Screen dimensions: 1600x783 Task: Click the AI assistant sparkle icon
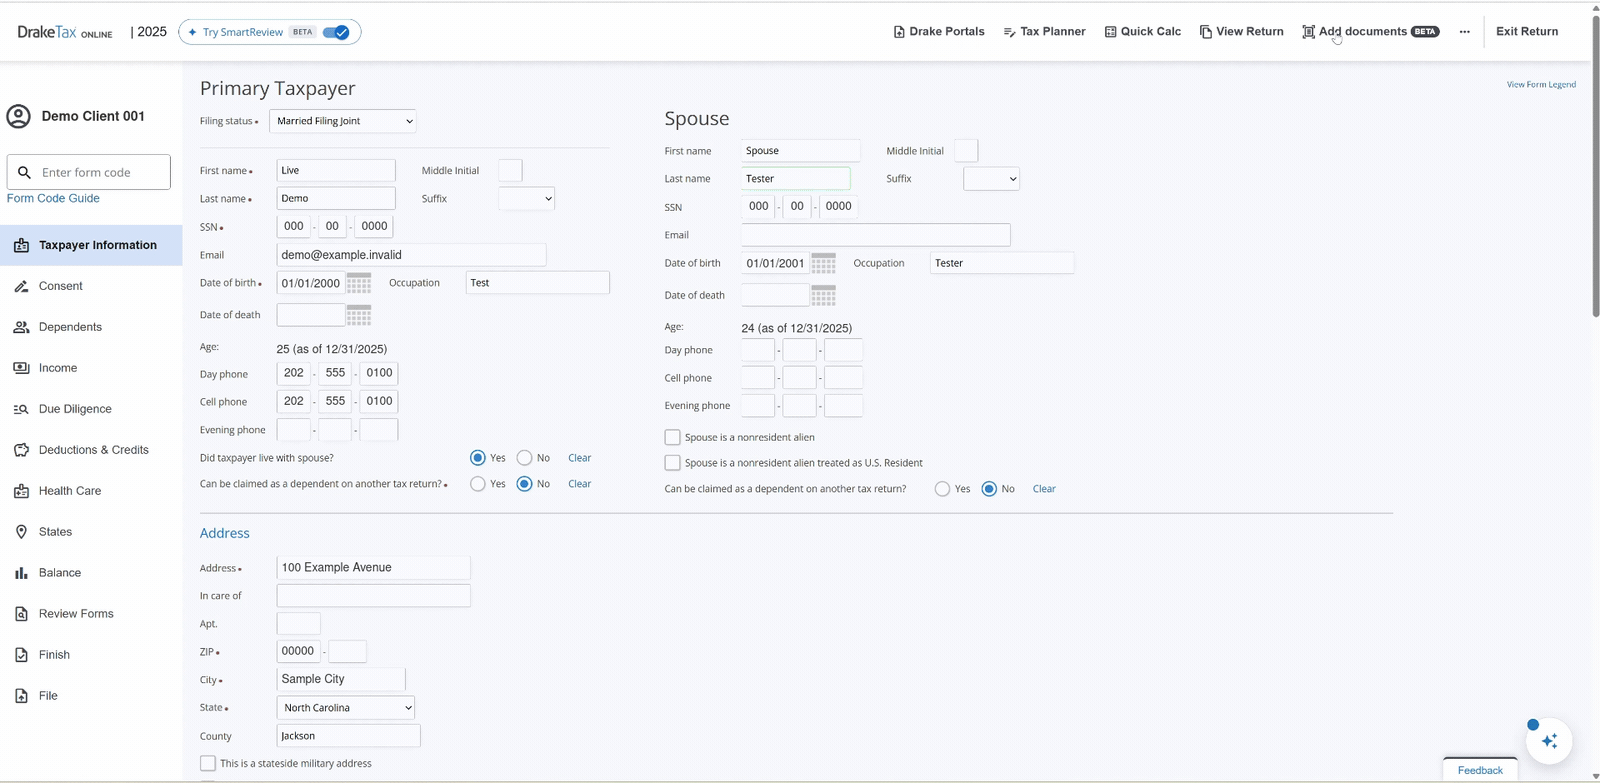[1549, 741]
